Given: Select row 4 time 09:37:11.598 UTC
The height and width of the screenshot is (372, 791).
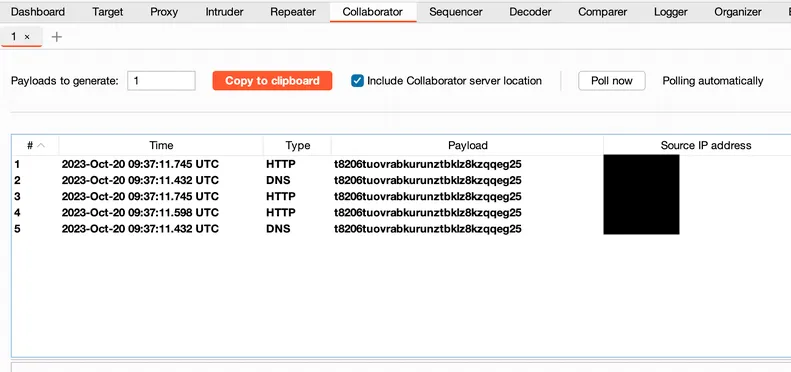Looking at the screenshot, I should click(x=140, y=212).
